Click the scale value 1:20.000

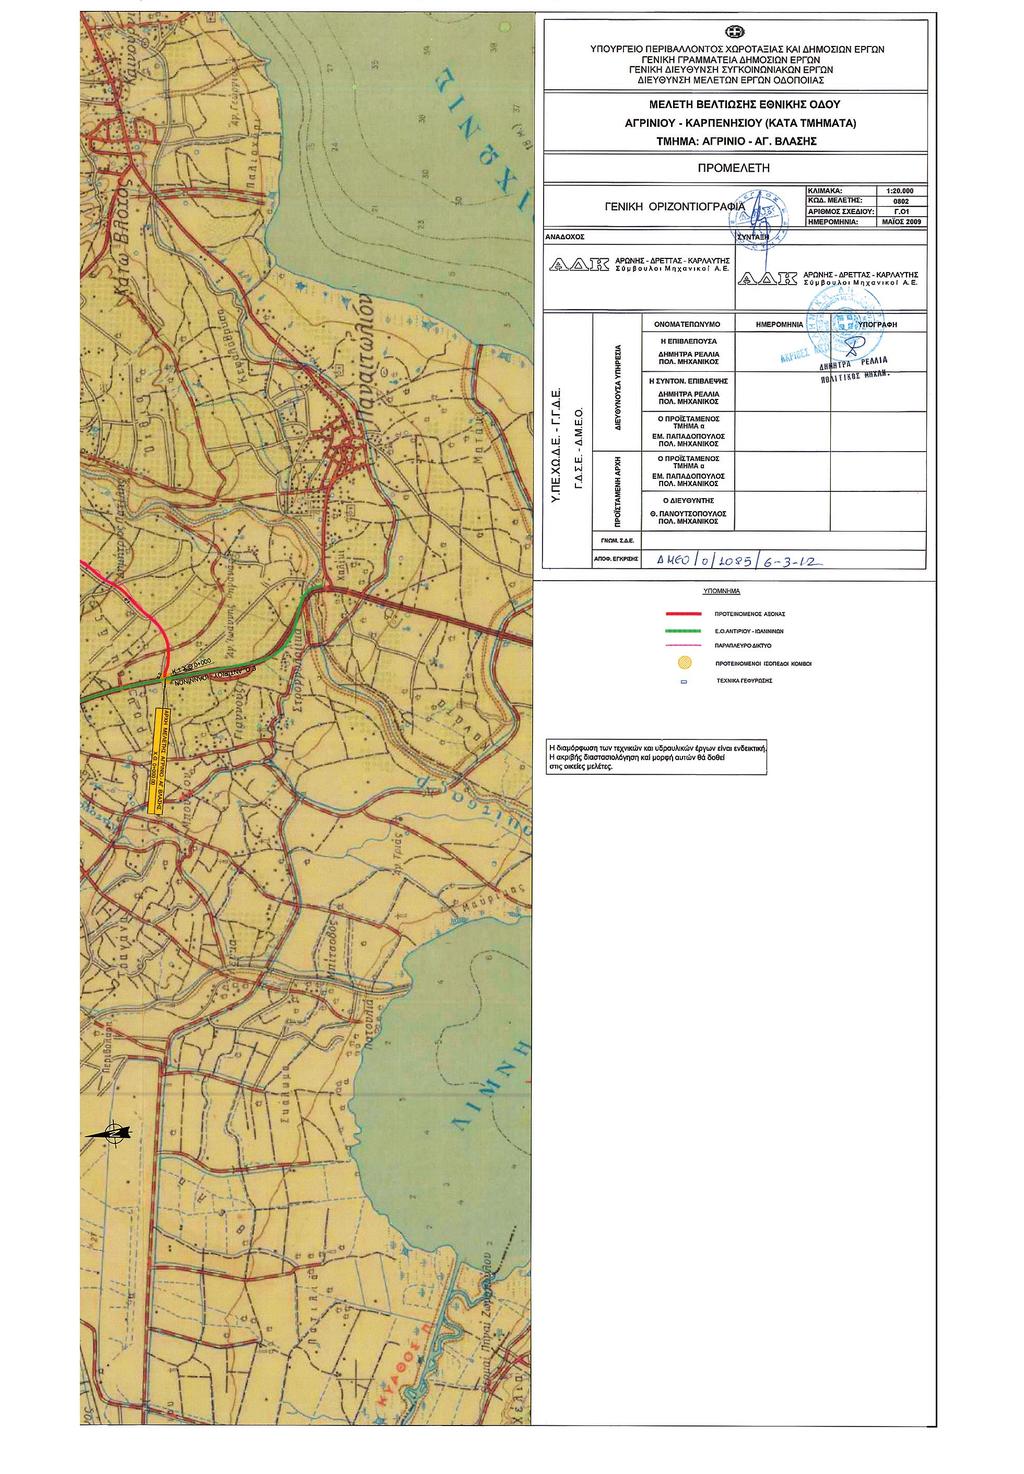click(903, 190)
